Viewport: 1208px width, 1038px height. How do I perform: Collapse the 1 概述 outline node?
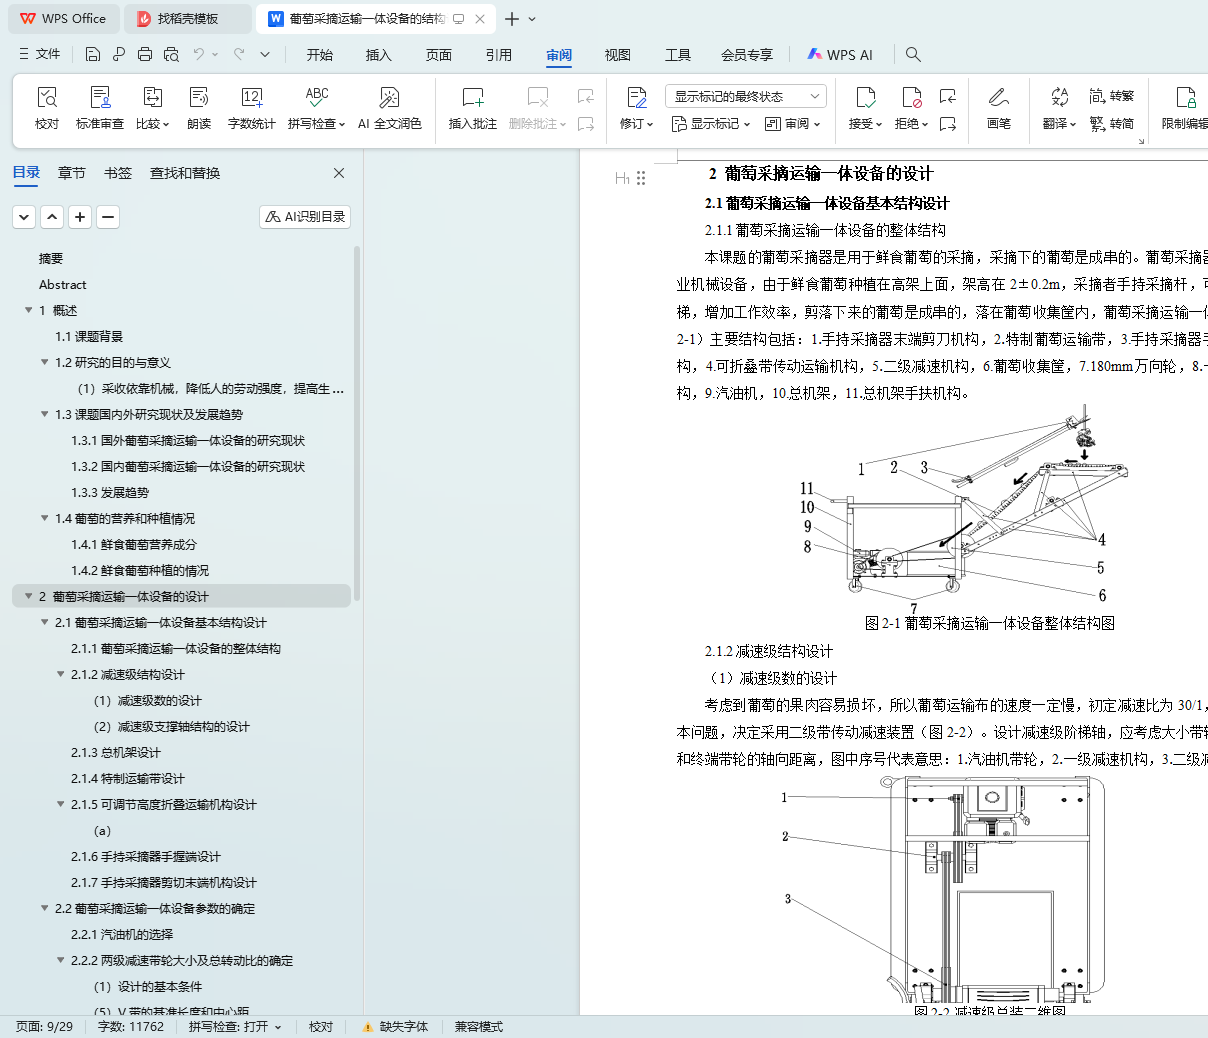pos(29,310)
